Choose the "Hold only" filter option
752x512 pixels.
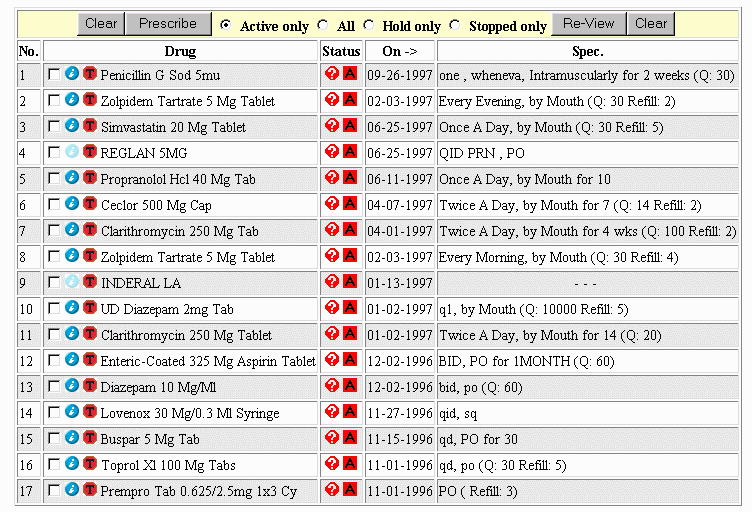[x=368, y=25]
